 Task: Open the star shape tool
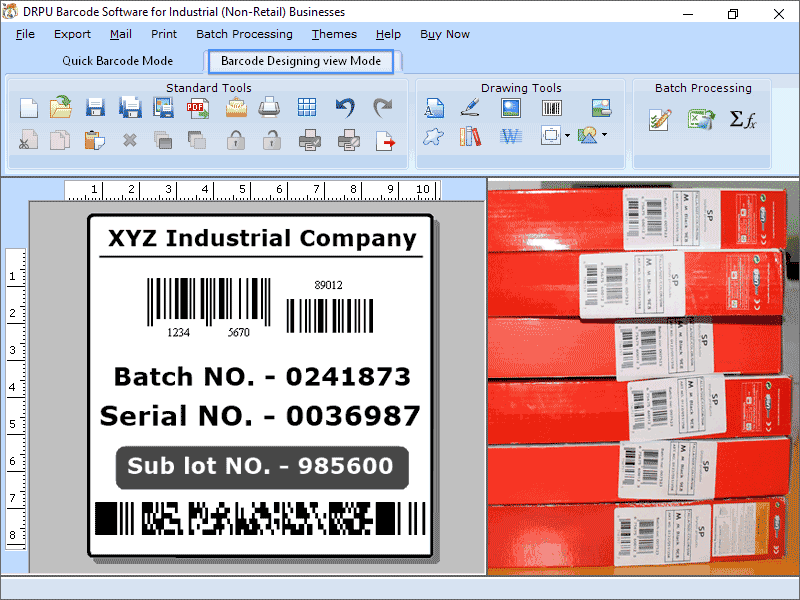point(432,135)
